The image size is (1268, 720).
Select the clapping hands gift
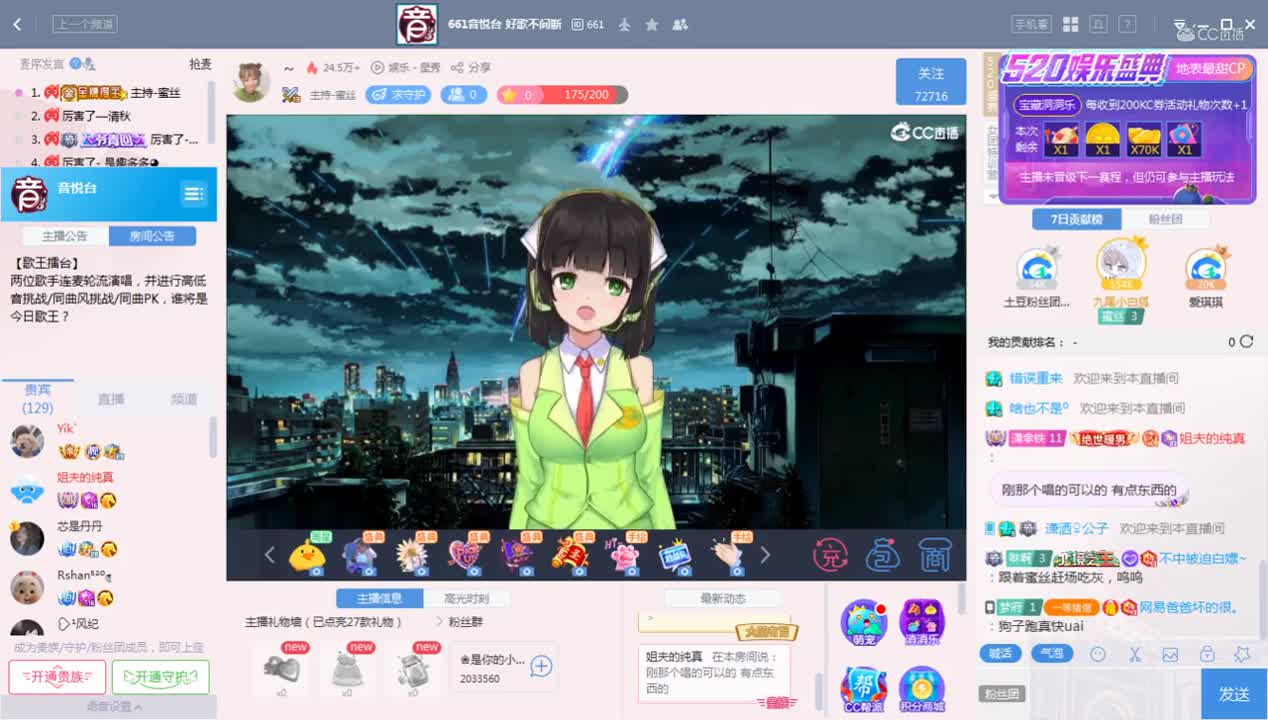pos(728,556)
